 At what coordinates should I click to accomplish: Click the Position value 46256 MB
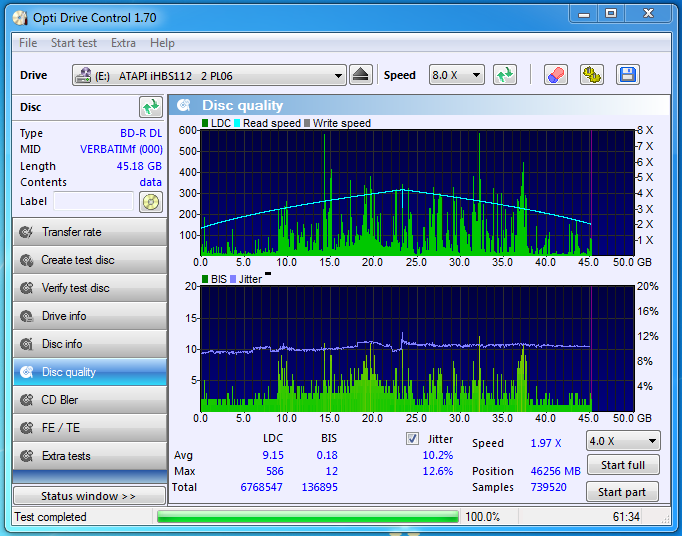click(x=555, y=471)
